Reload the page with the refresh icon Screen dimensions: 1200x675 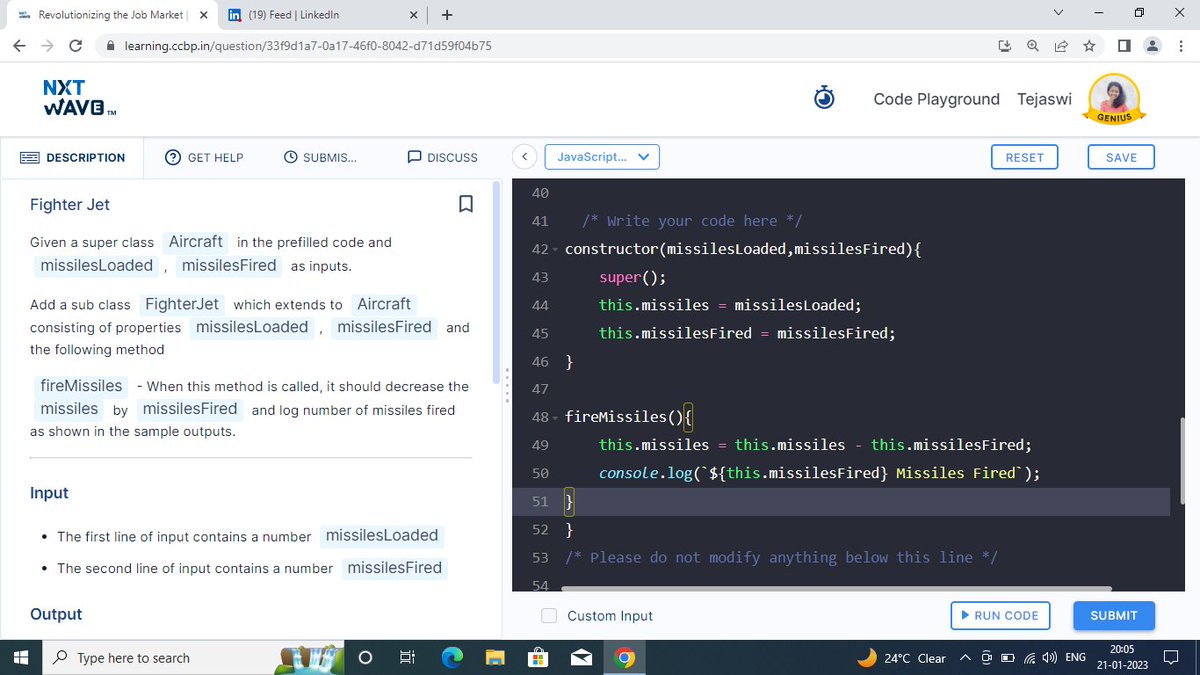[x=75, y=46]
